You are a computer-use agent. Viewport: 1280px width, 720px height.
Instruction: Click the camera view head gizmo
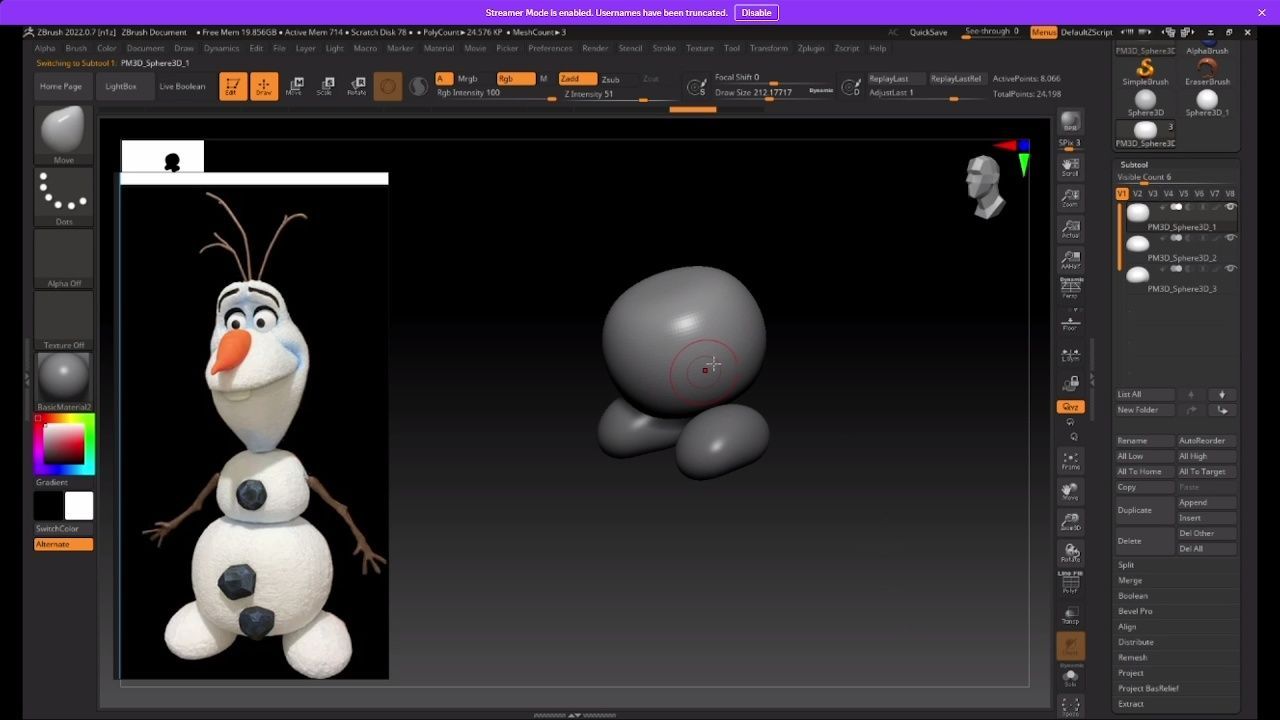[x=985, y=187]
